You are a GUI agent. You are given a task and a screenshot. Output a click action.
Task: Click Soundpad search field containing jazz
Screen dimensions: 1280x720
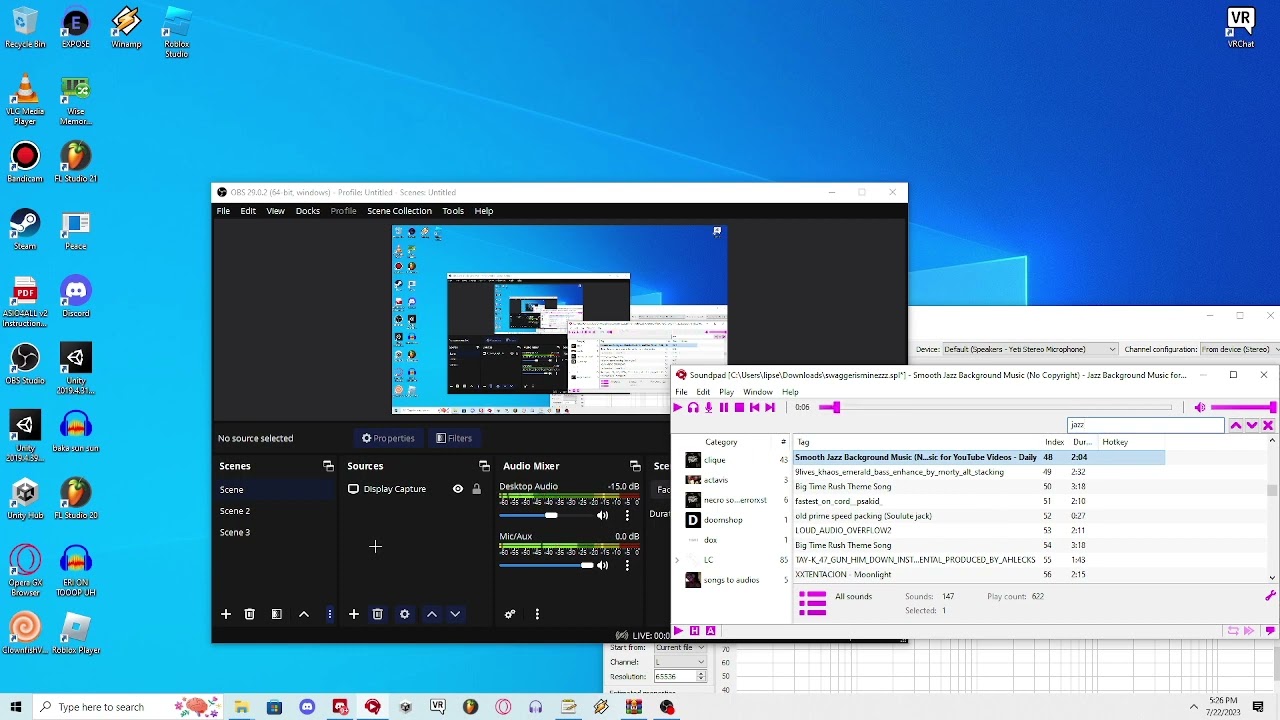(x=1146, y=425)
